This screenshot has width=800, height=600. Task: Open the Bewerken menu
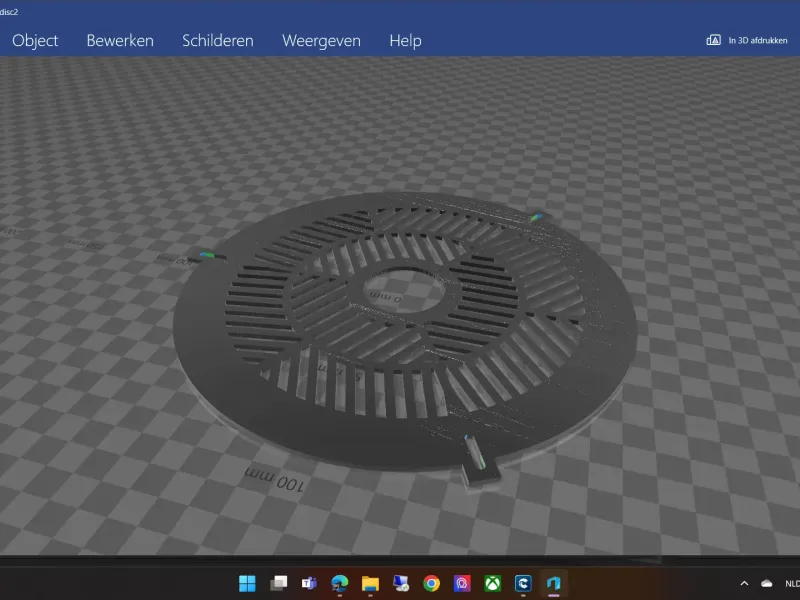120,40
